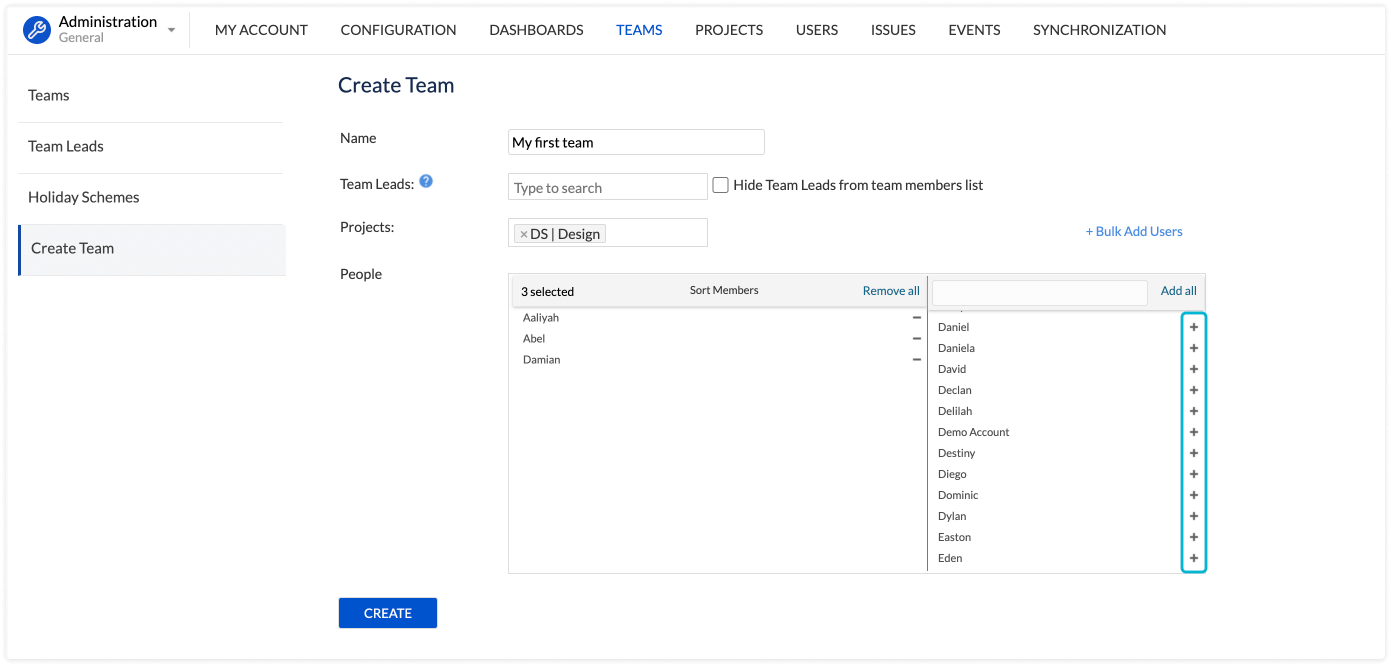Enable Hide Team Leads from members list
Viewport: 1391px width, 666px height.
tap(720, 185)
